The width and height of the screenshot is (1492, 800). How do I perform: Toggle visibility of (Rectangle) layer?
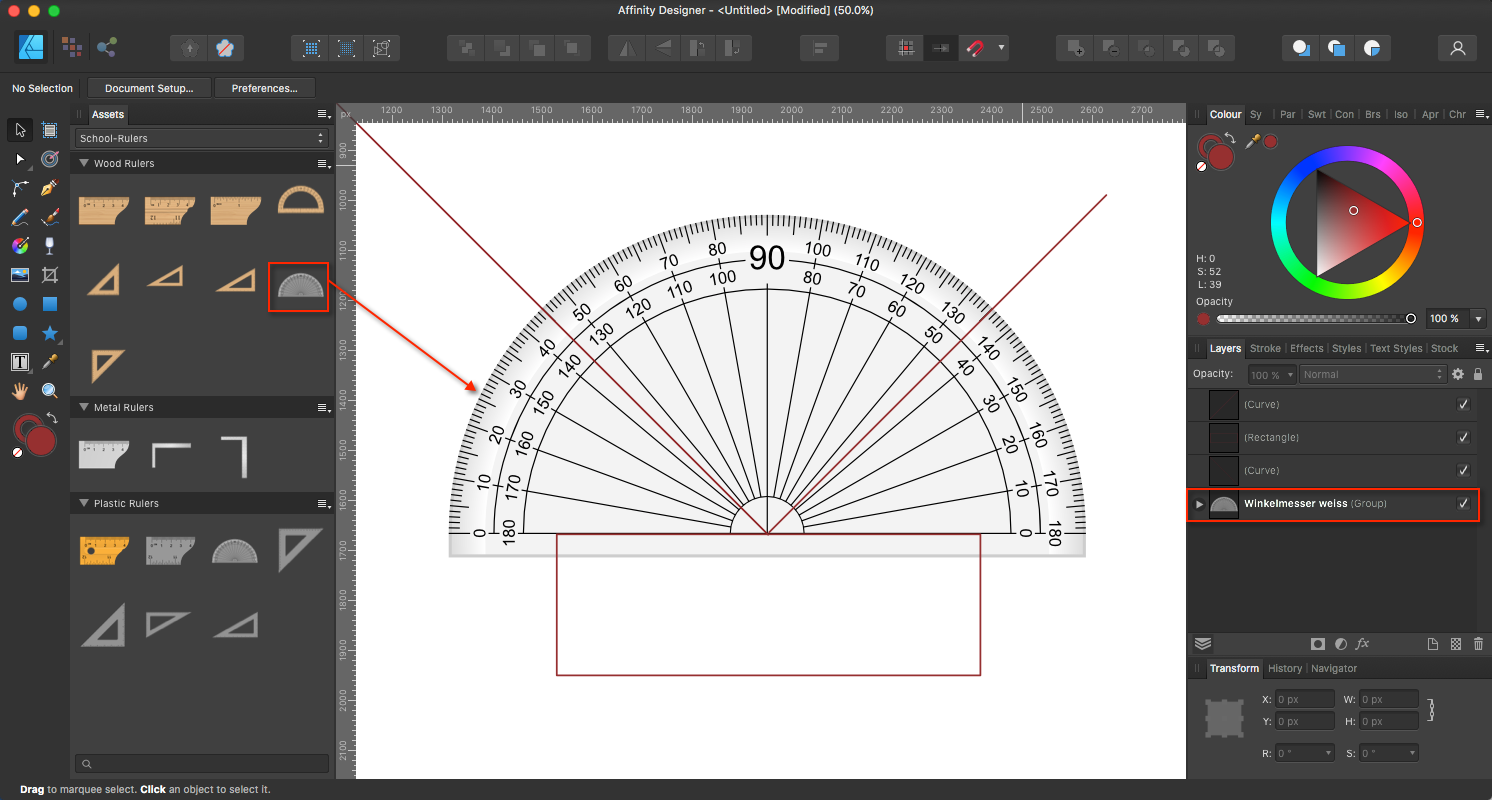(x=1463, y=438)
